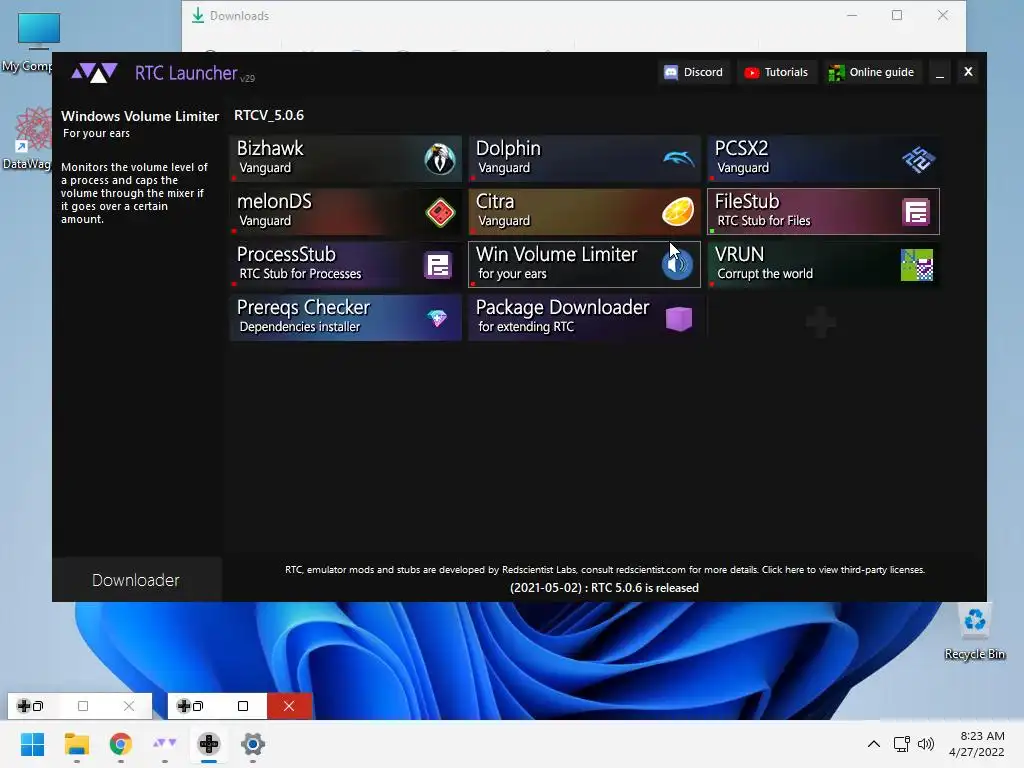Click the FileStub document icon
The image size is (1024, 768).
point(916,212)
